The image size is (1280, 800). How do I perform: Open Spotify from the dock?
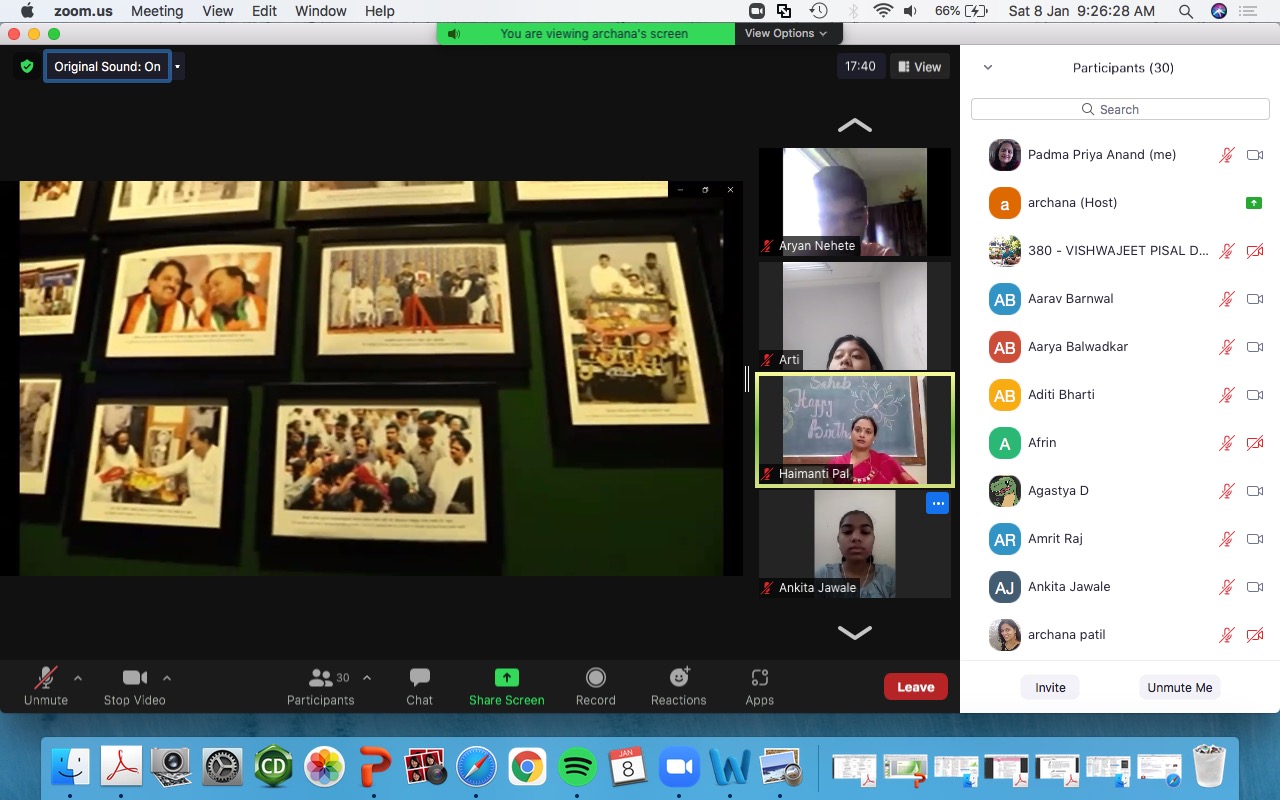pos(577,768)
